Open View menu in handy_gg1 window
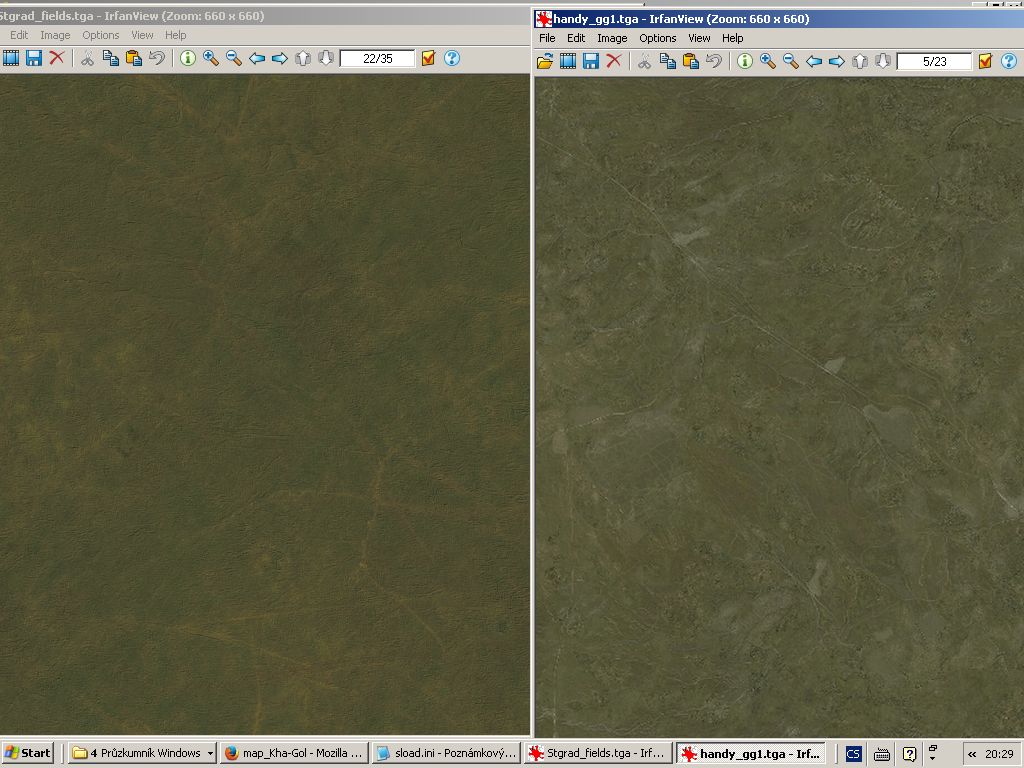The width and height of the screenshot is (1024, 768). click(699, 39)
